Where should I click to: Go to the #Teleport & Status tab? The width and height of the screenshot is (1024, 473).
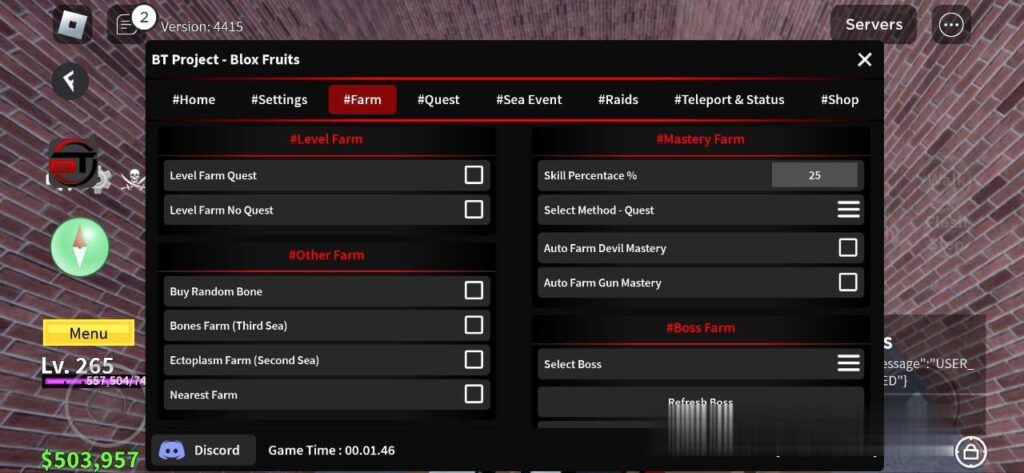point(729,99)
